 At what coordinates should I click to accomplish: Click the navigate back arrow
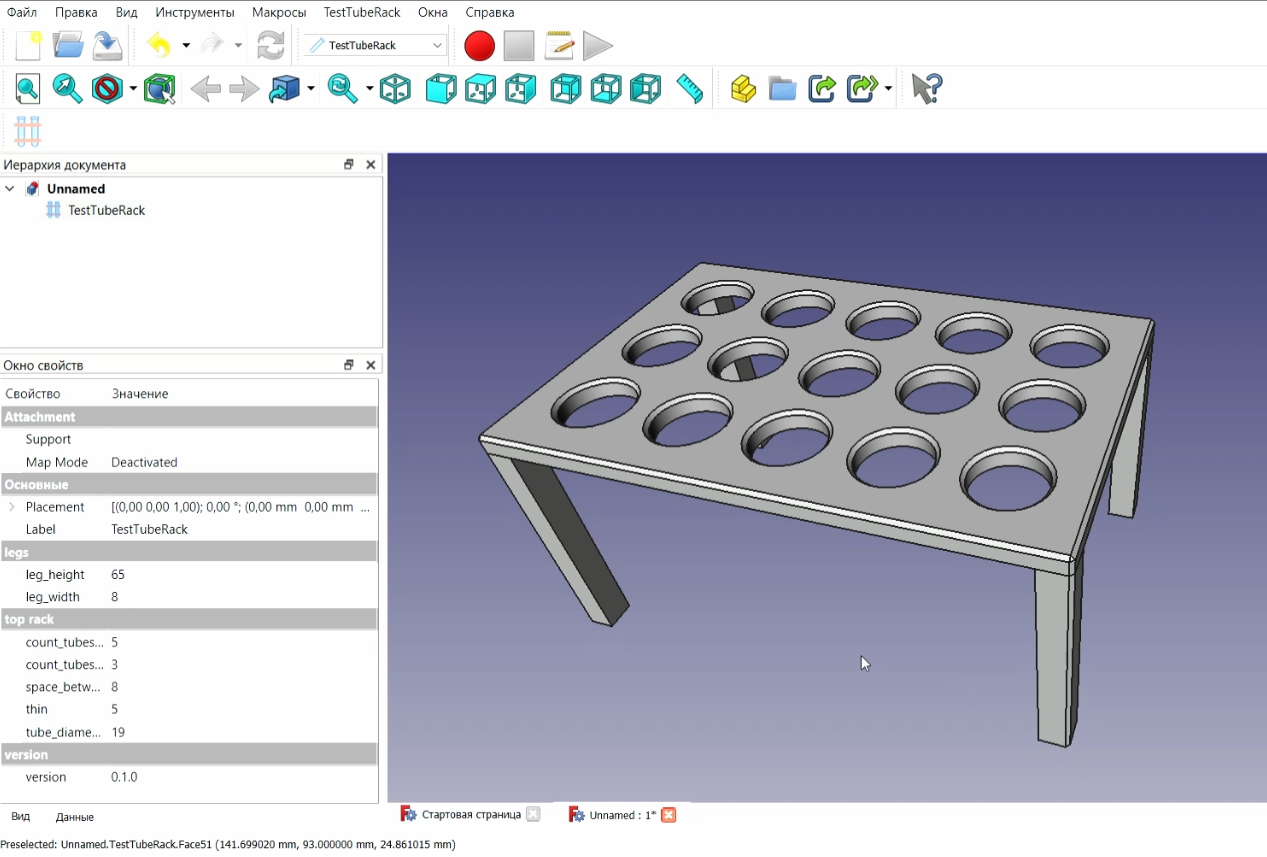tap(205, 89)
